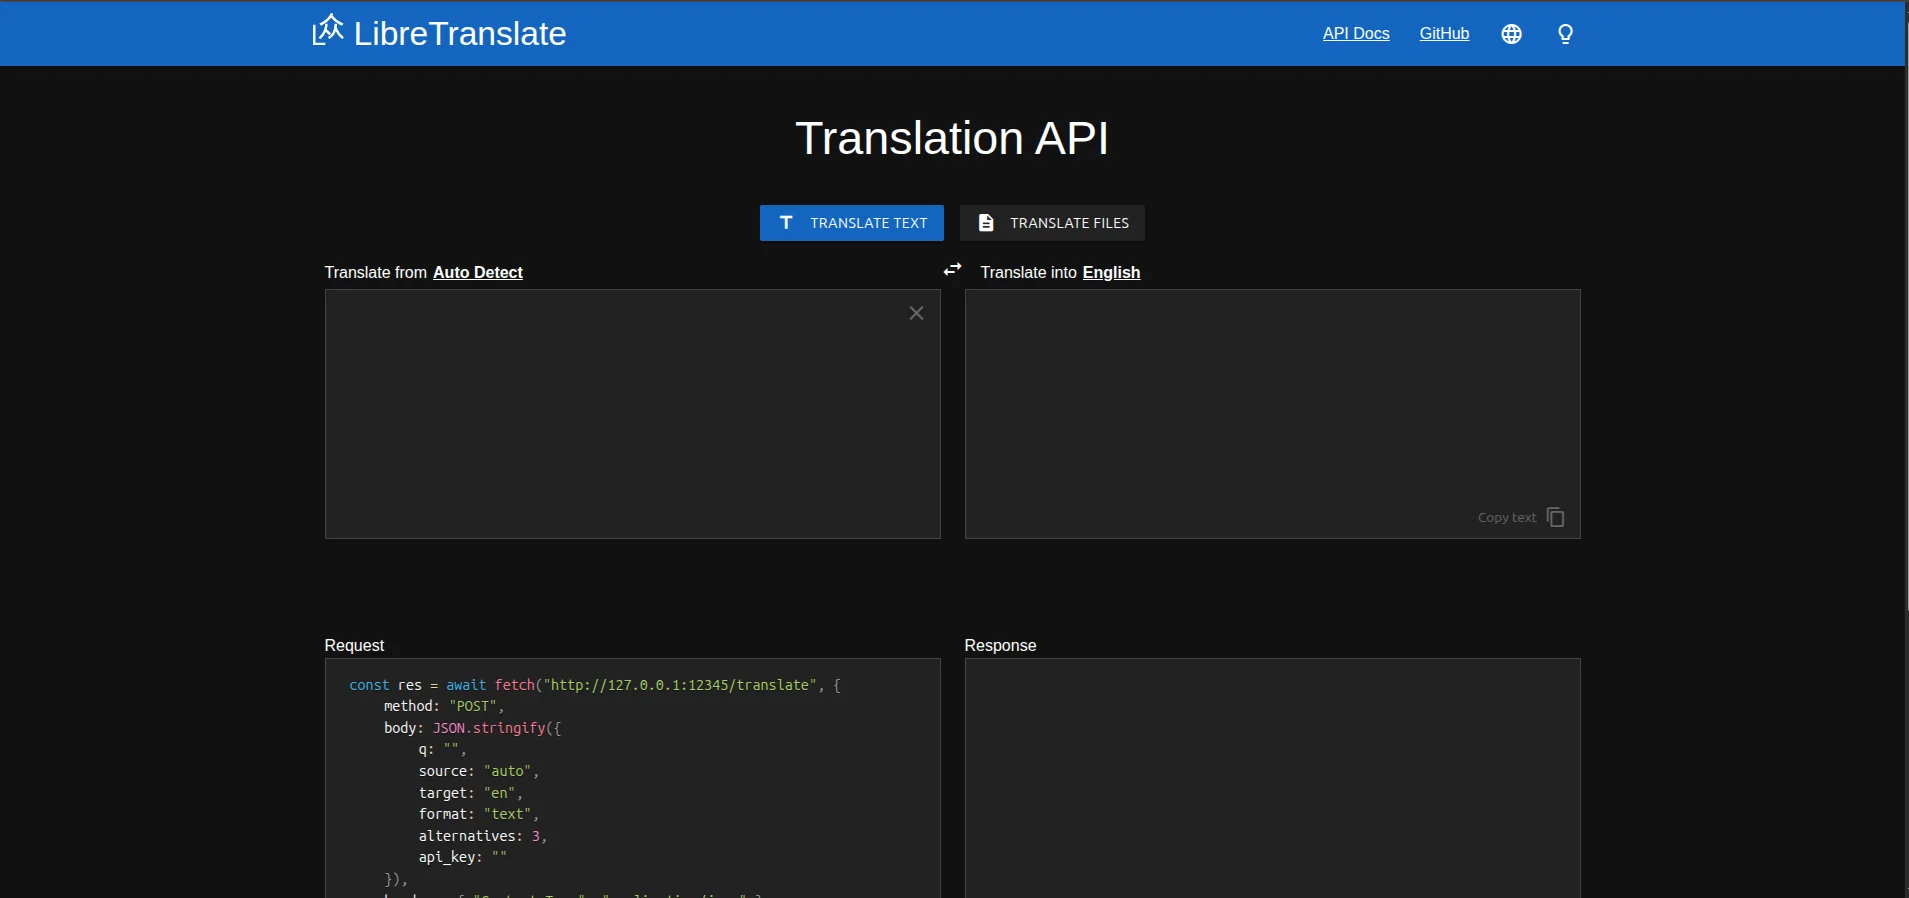Image resolution: width=1909 pixels, height=898 pixels.
Task: Clear source text with the X icon
Action: tap(916, 313)
